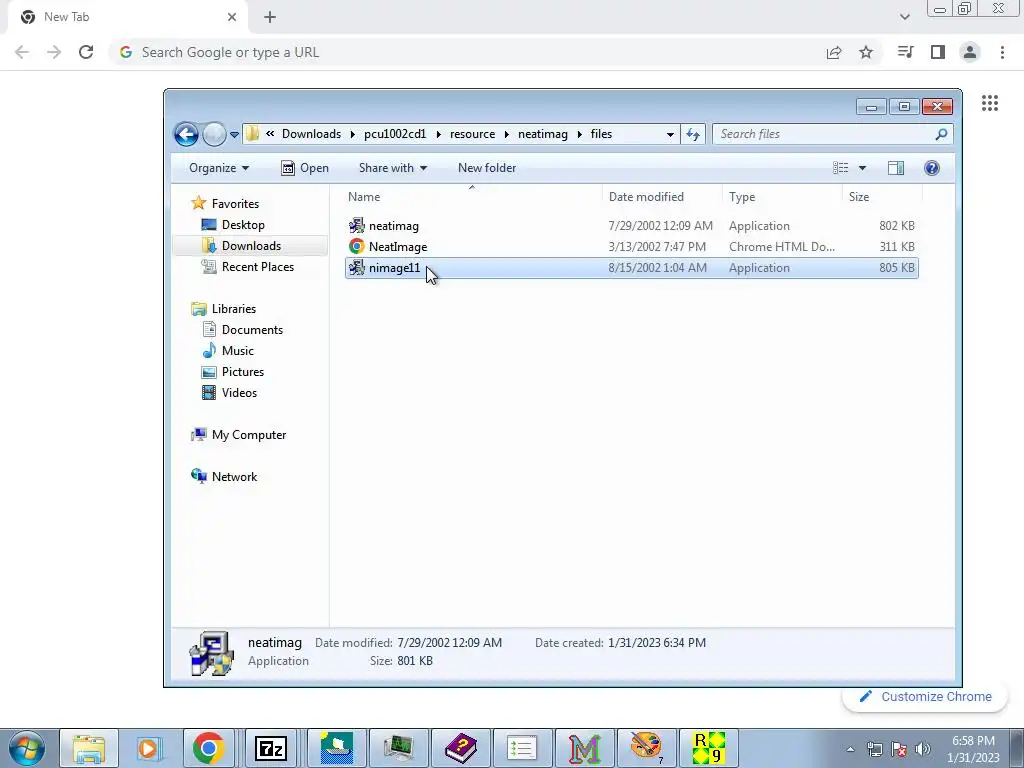
Task: Open Recent Places in sidebar
Action: pos(248,266)
